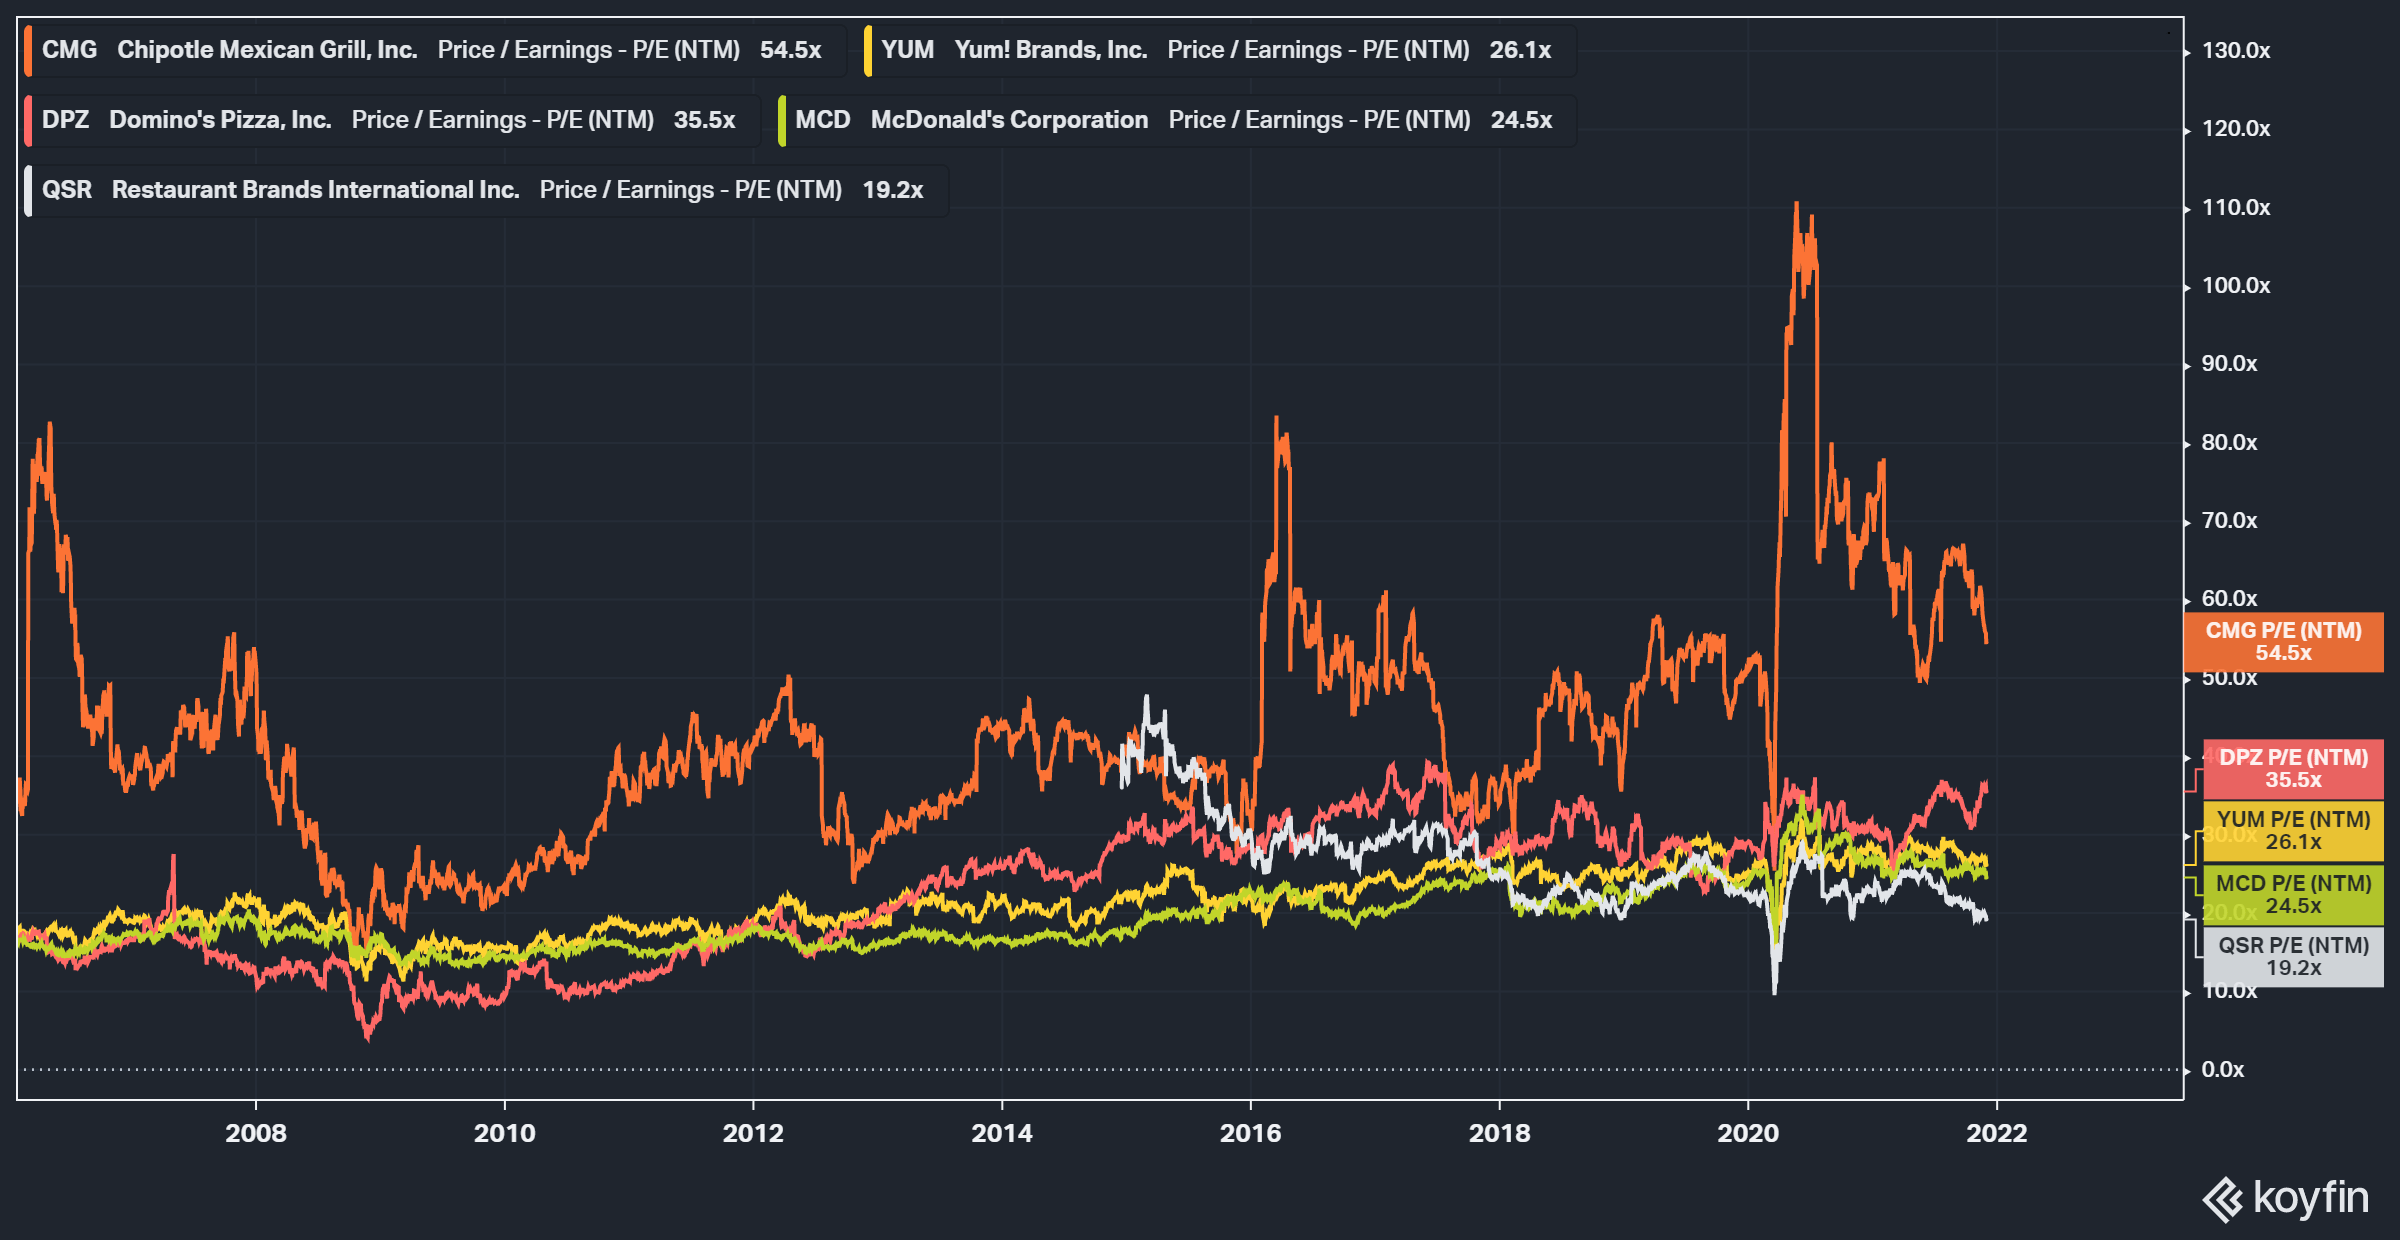Click the CMG 54.5x value in the legend
Screen dimensions: 2400x1240
tap(791, 50)
